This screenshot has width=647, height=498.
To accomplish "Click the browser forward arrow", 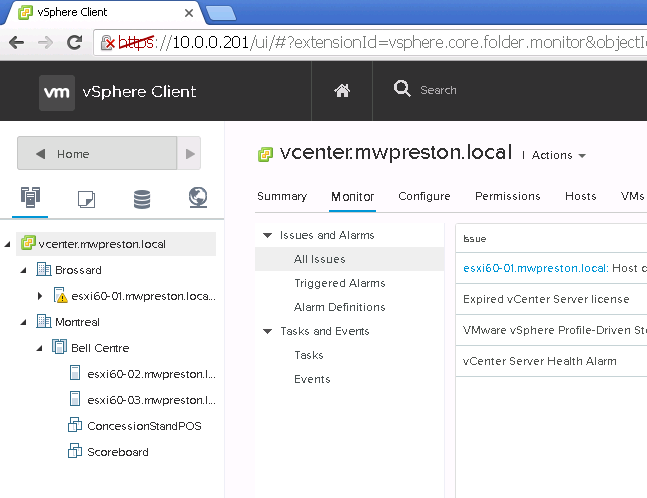I will point(45,42).
